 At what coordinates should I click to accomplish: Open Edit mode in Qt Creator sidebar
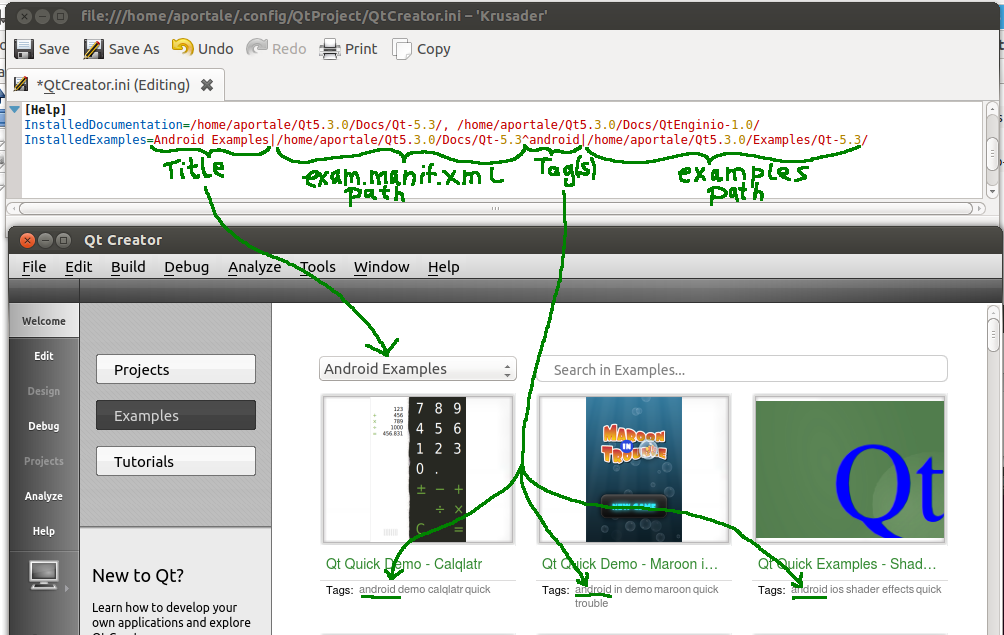pyautogui.click(x=44, y=356)
